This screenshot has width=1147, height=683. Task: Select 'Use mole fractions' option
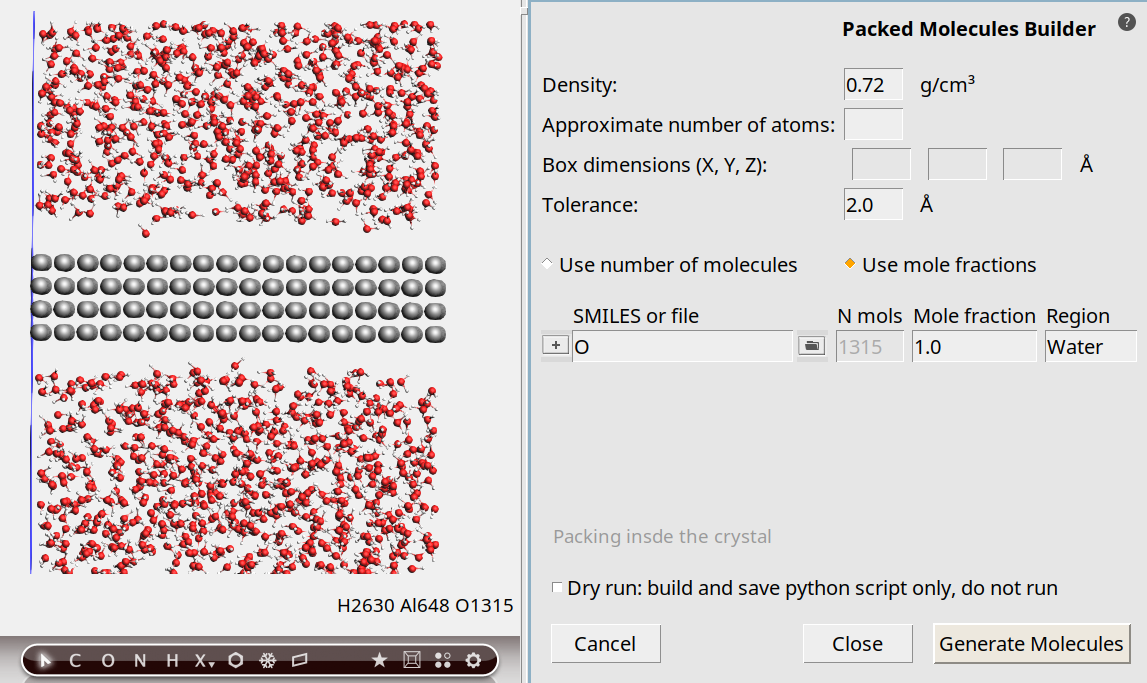click(x=850, y=265)
